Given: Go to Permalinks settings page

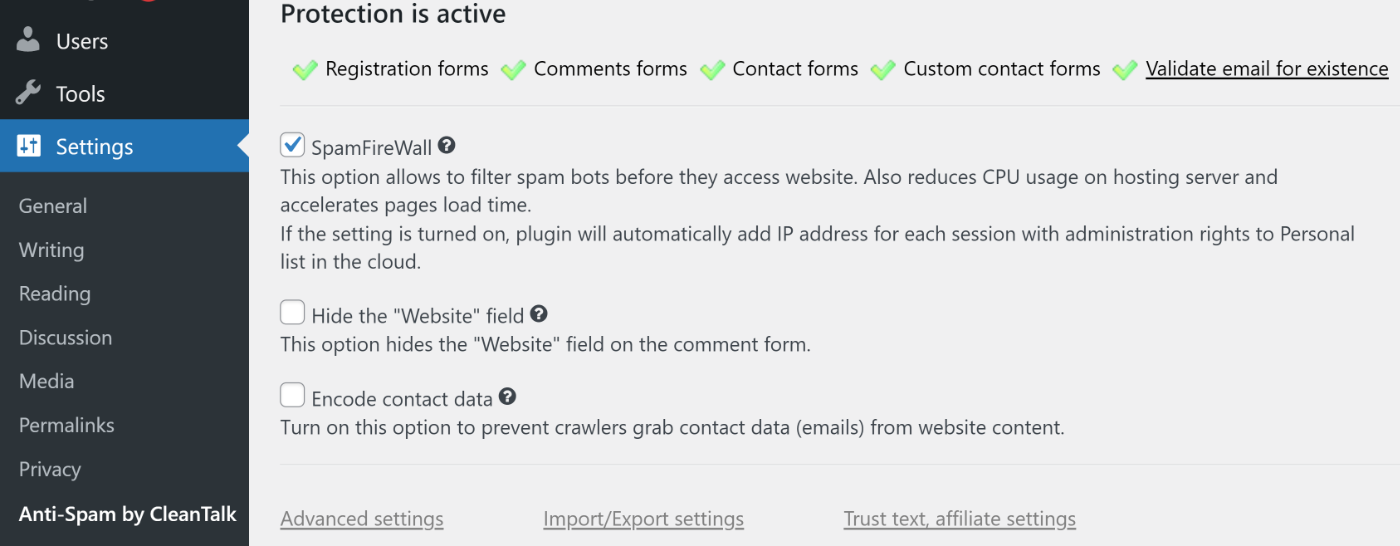Looking at the screenshot, I should pos(66,425).
